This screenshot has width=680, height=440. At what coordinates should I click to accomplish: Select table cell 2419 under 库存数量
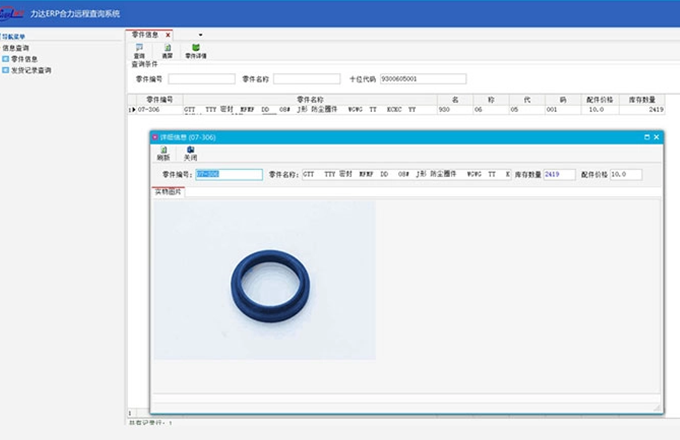[642, 110]
